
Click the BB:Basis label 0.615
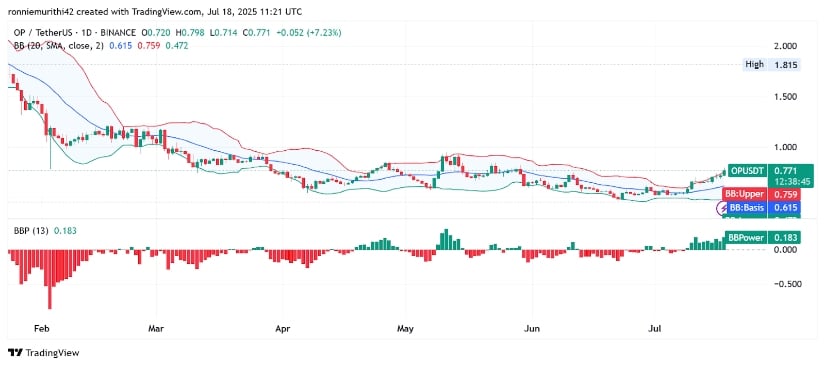tap(763, 208)
